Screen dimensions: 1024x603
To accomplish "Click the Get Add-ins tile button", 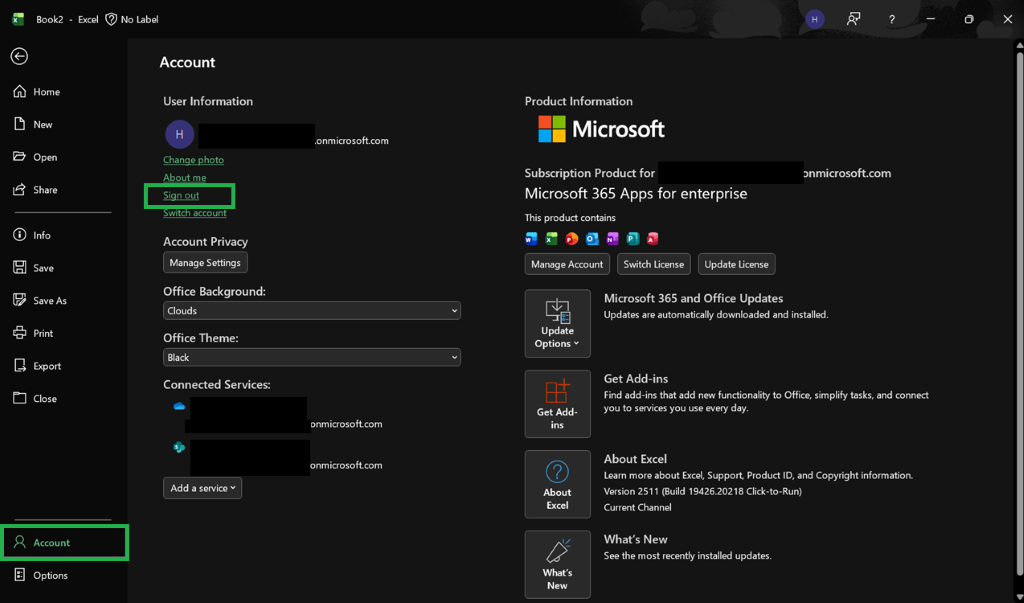I will tap(558, 404).
